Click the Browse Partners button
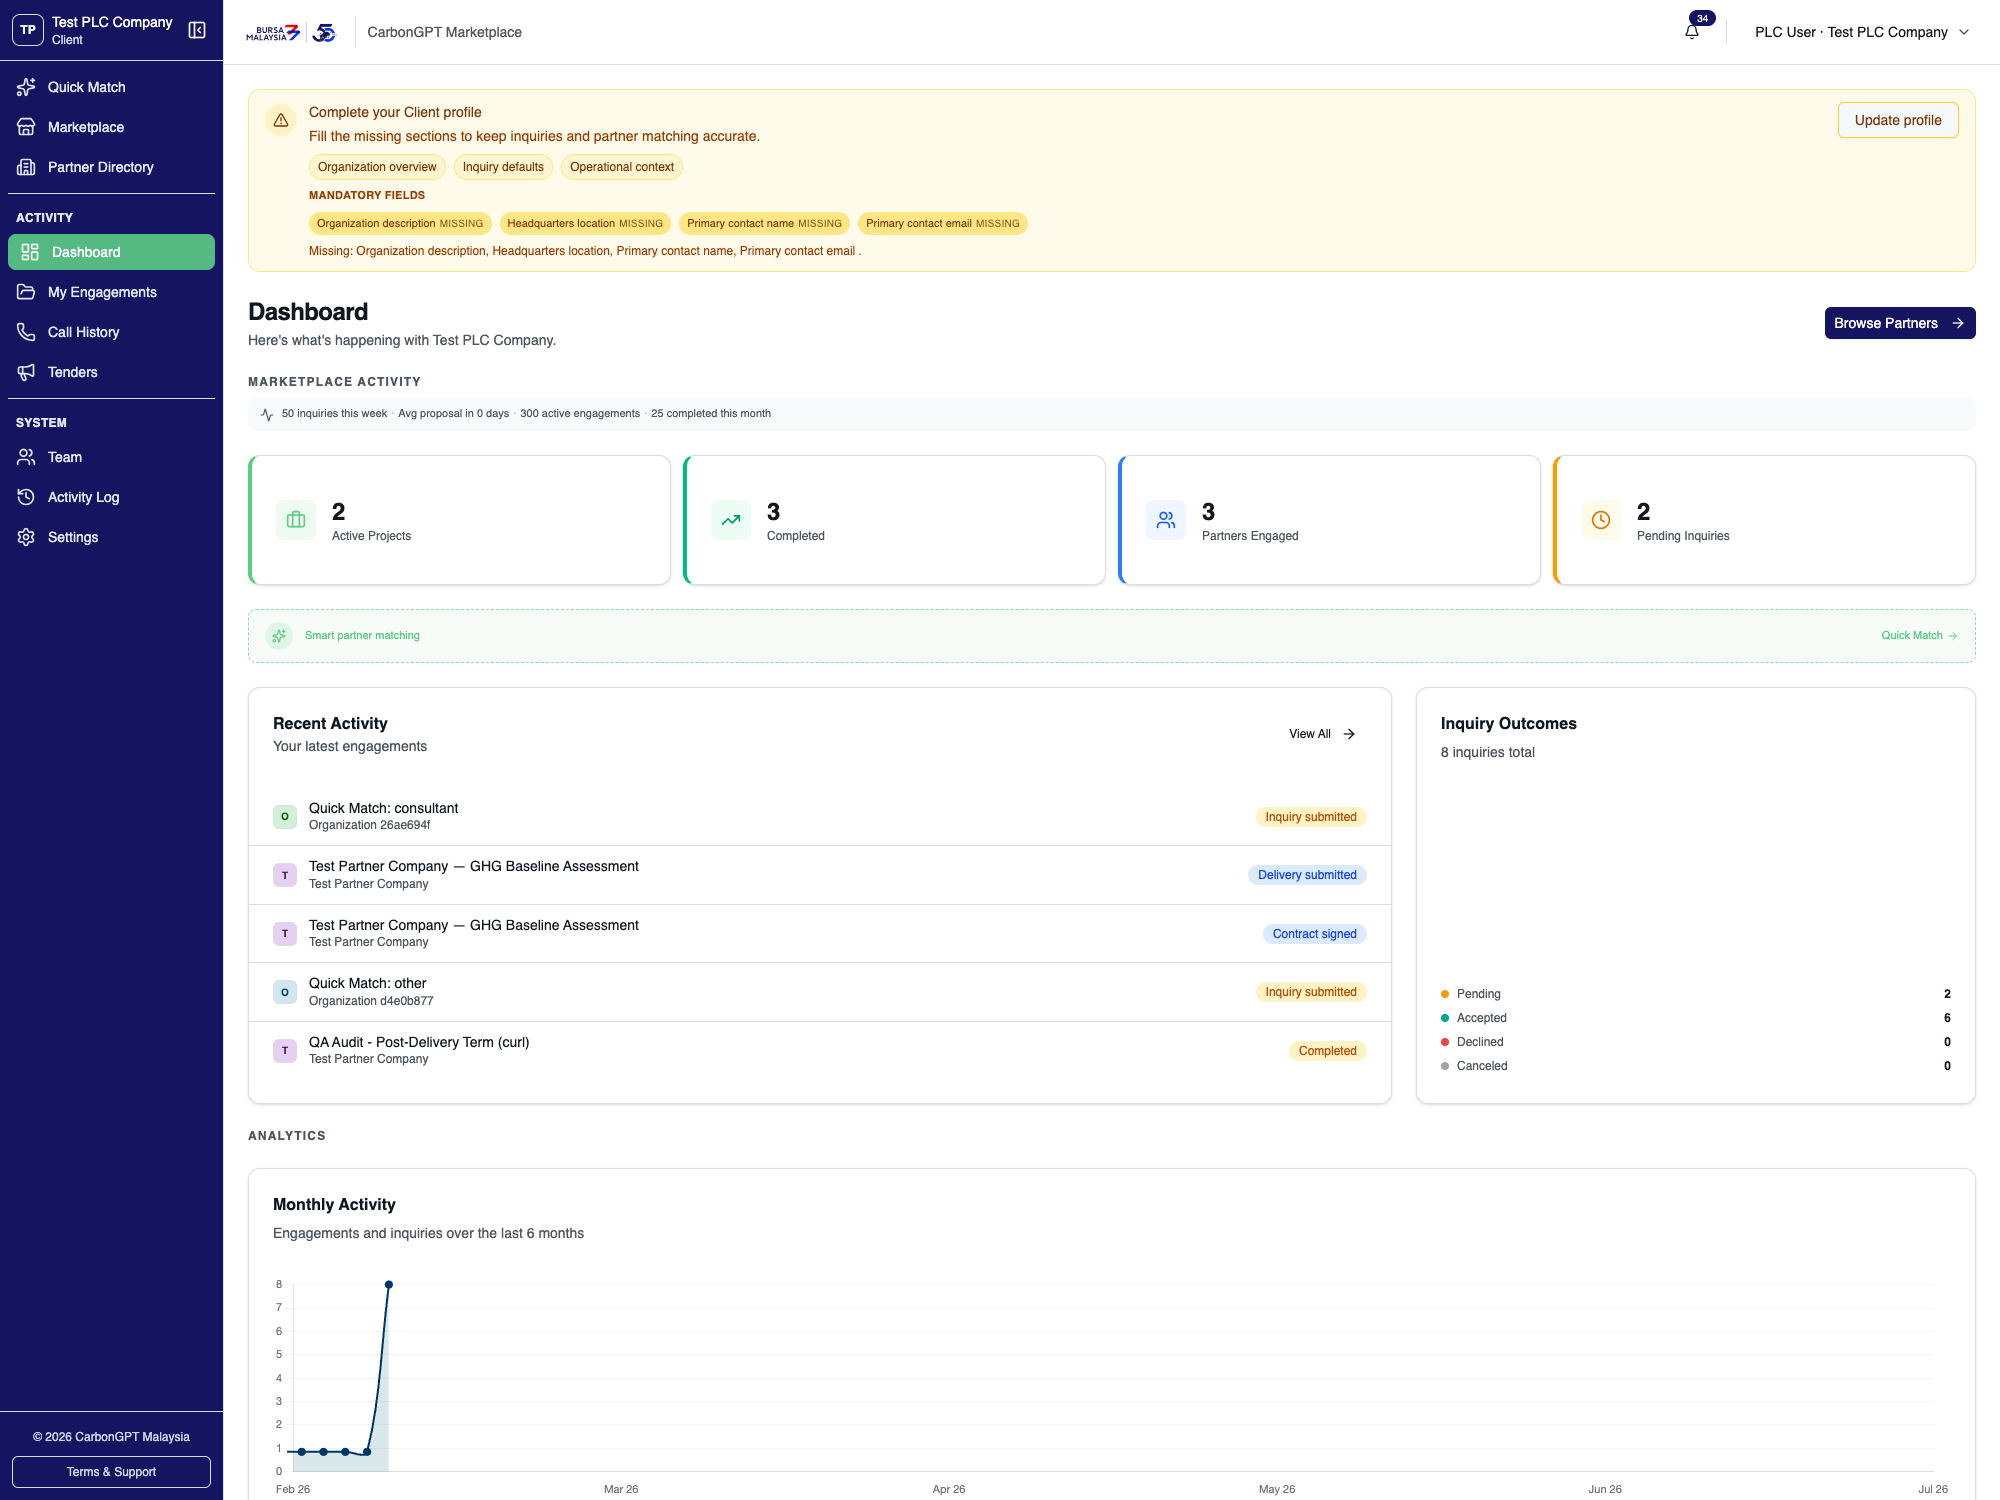Image resolution: width=2000 pixels, height=1500 pixels. (1900, 323)
